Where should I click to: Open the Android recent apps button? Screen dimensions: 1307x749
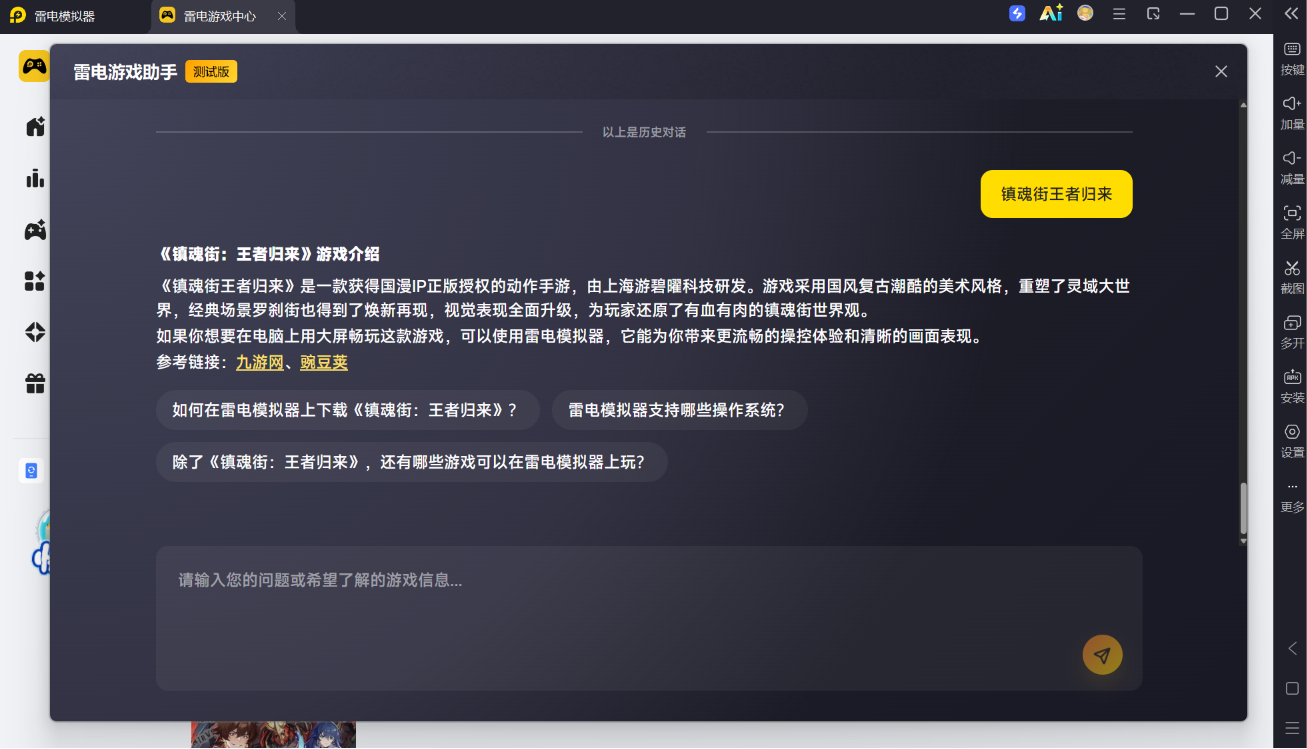click(1292, 727)
